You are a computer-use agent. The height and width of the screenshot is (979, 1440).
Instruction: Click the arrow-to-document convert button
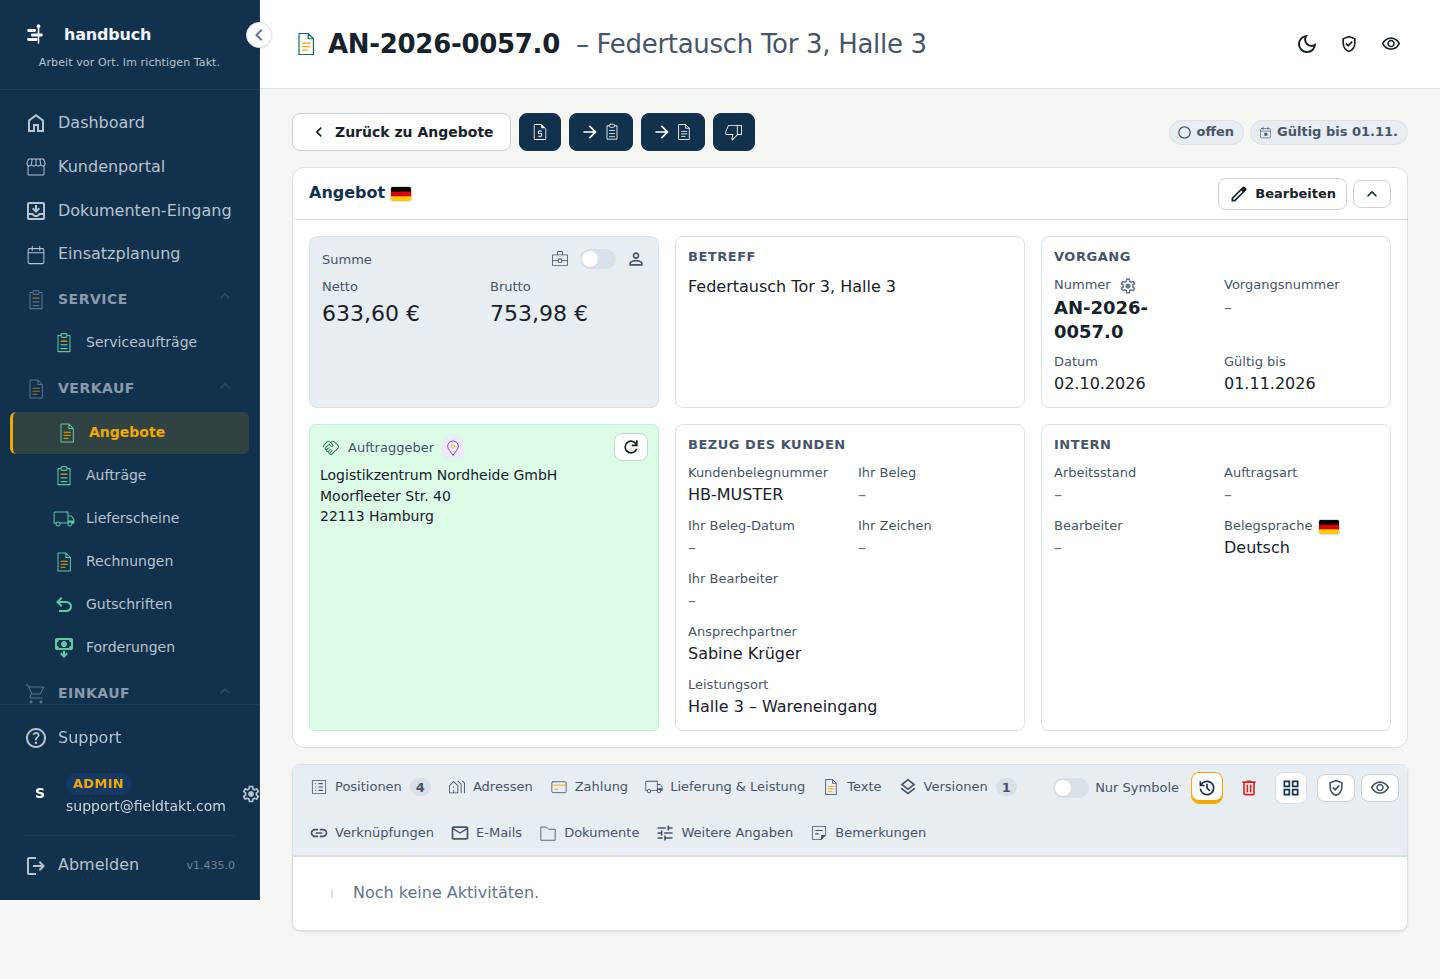673,132
